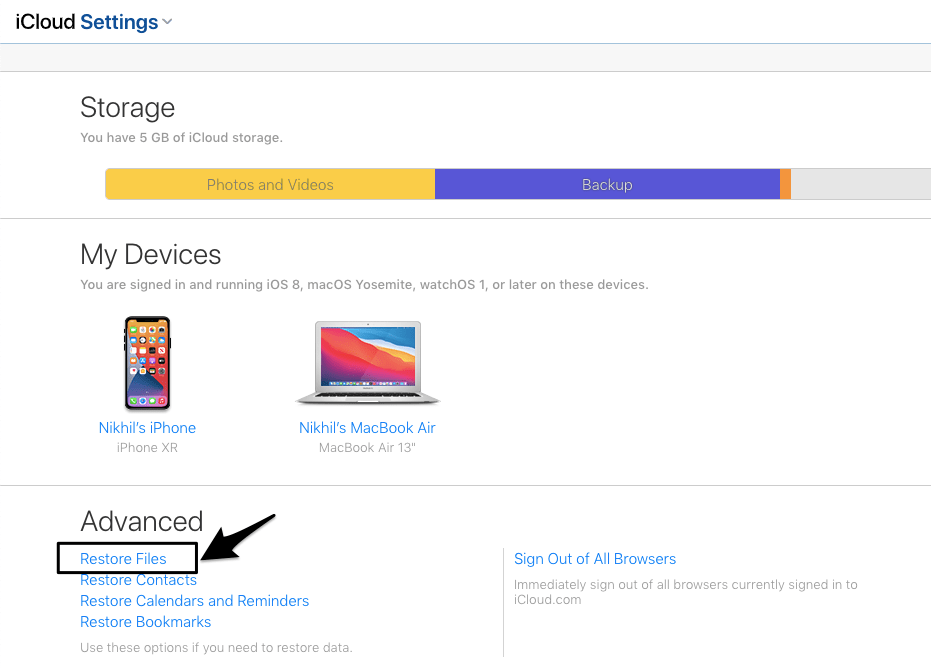Open the iCloud Settings dropdown chevron
This screenshot has width=931, height=669.
(x=167, y=22)
